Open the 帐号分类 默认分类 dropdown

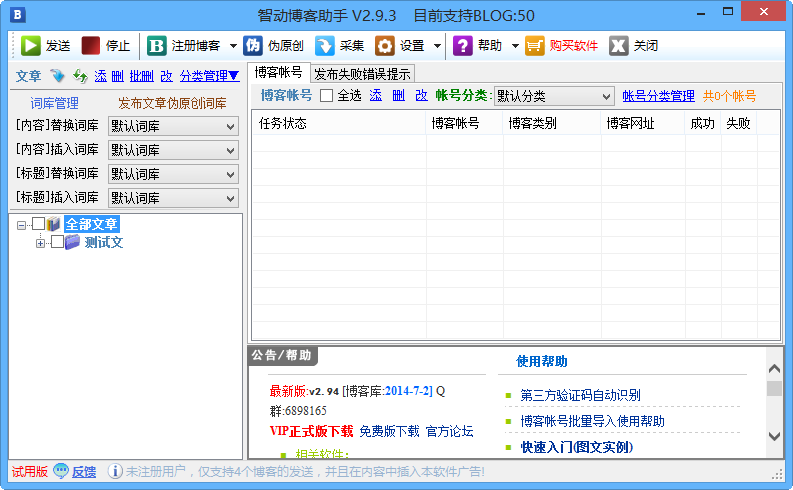554,96
